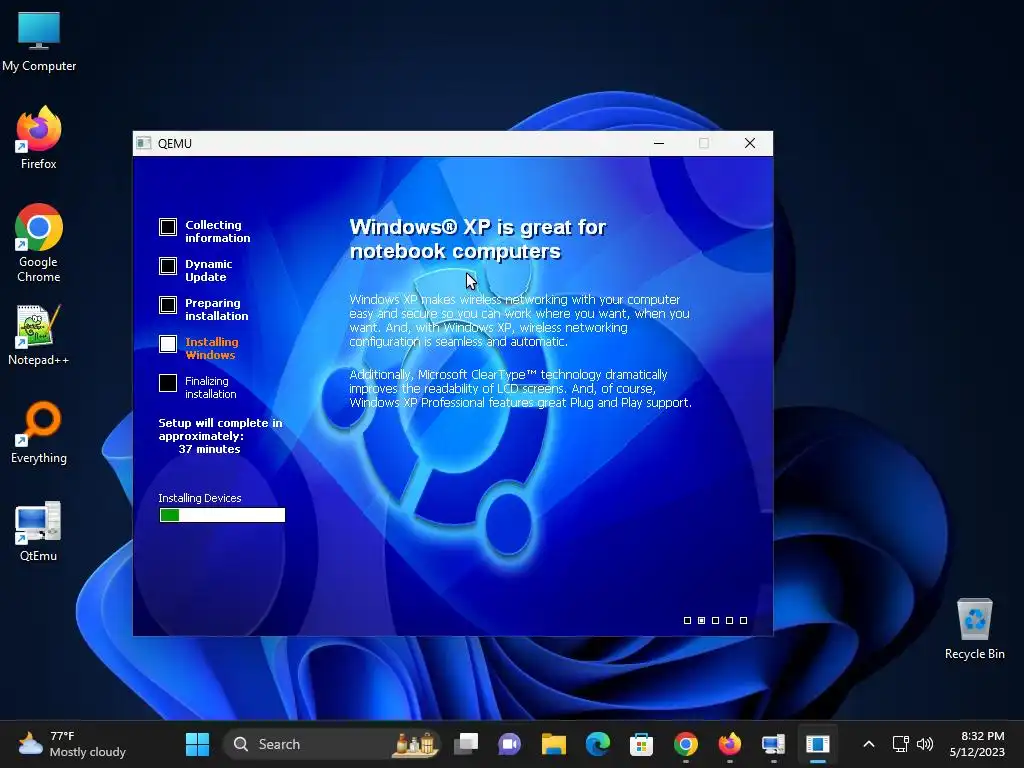Minimize the QEMU window
The width and height of the screenshot is (1024, 768).
pos(659,143)
